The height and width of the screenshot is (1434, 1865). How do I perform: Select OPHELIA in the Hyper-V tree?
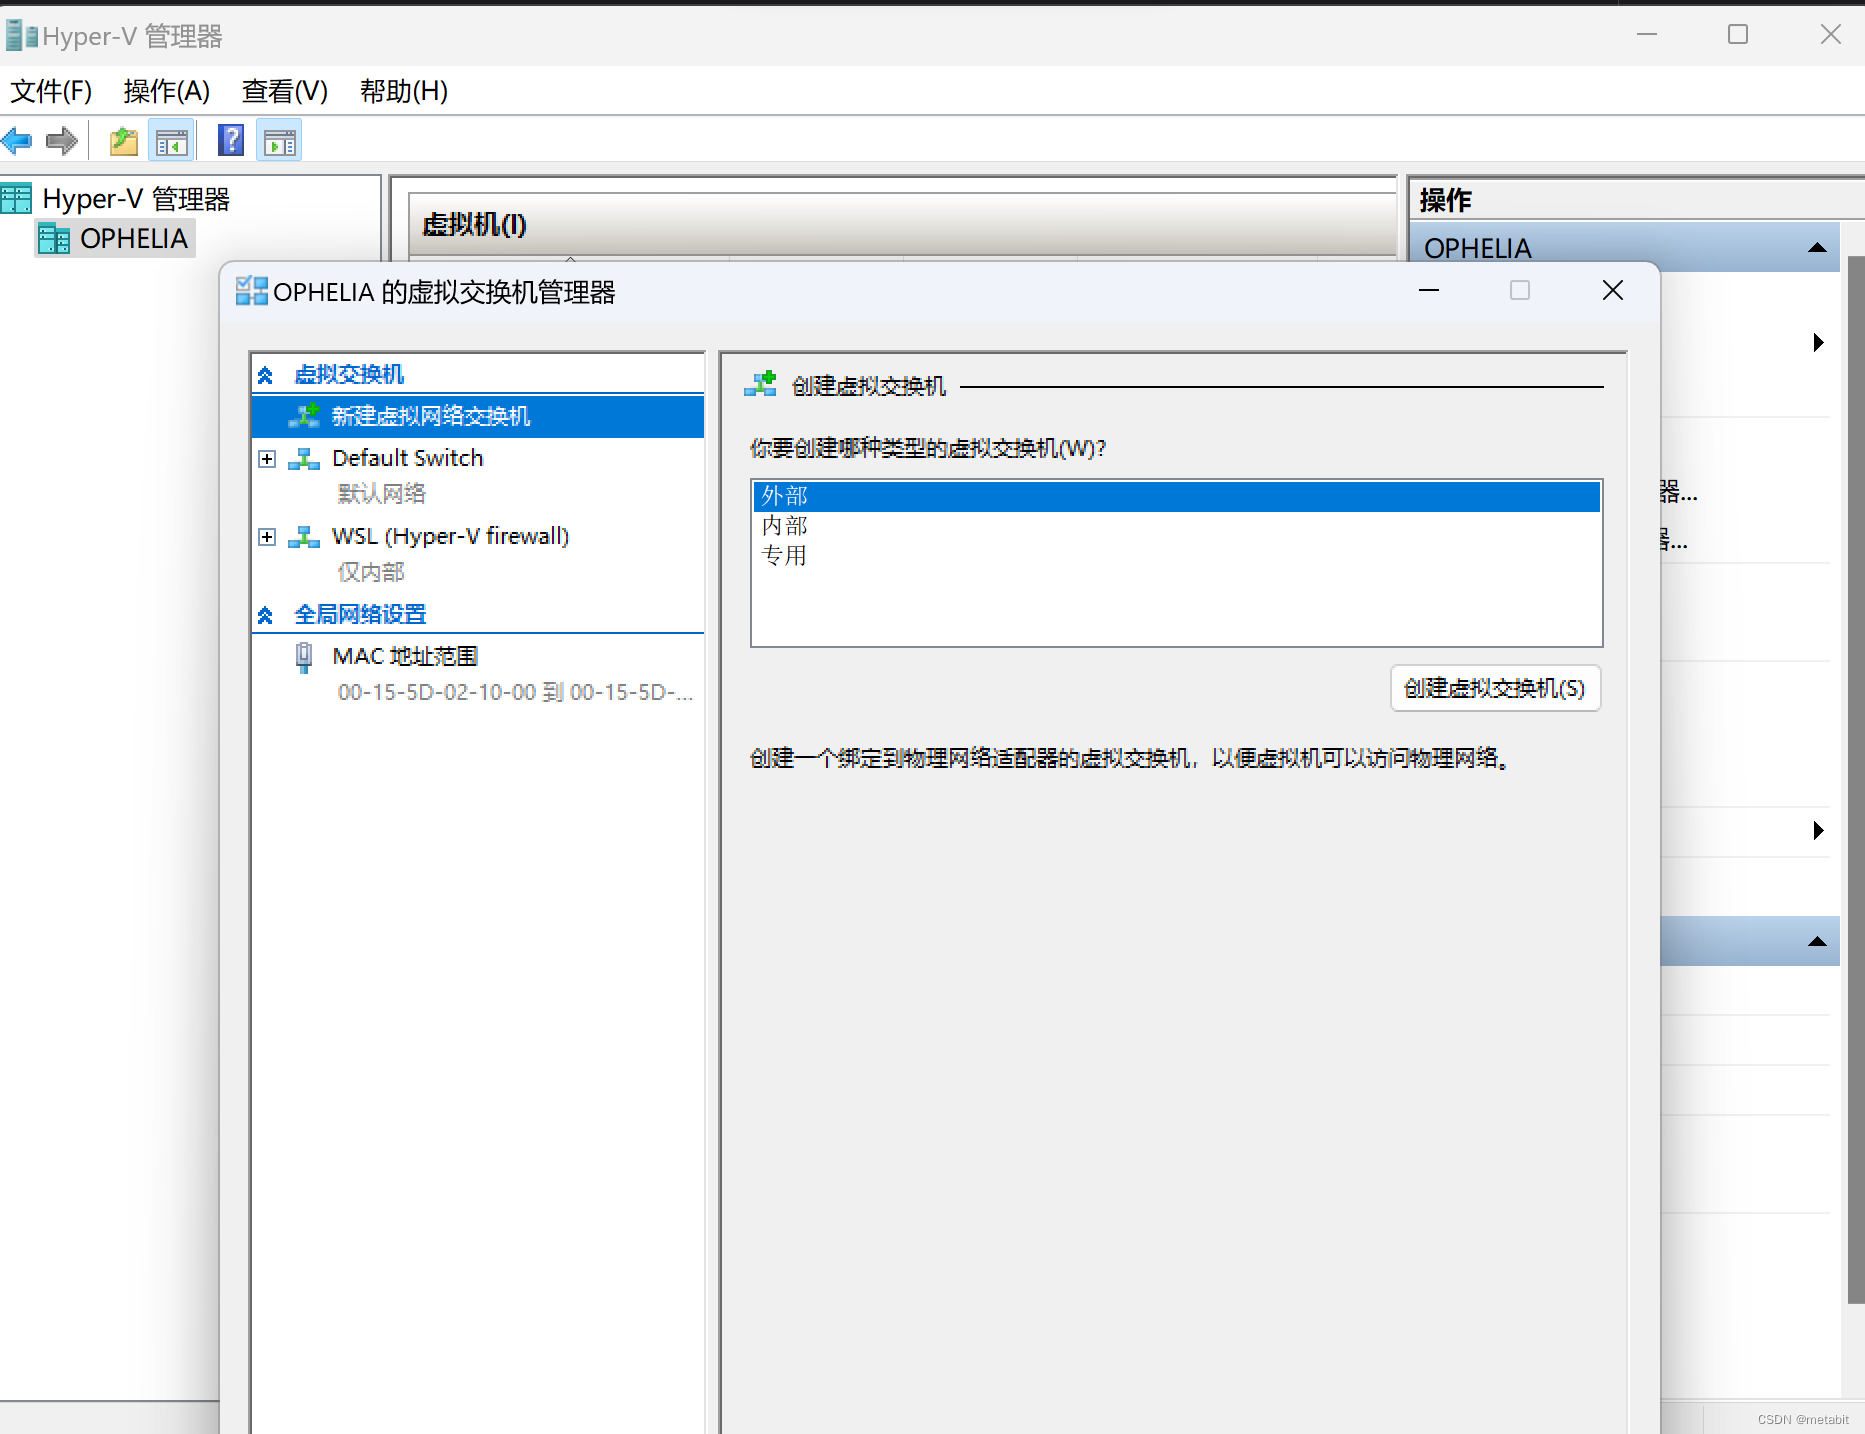click(x=115, y=239)
